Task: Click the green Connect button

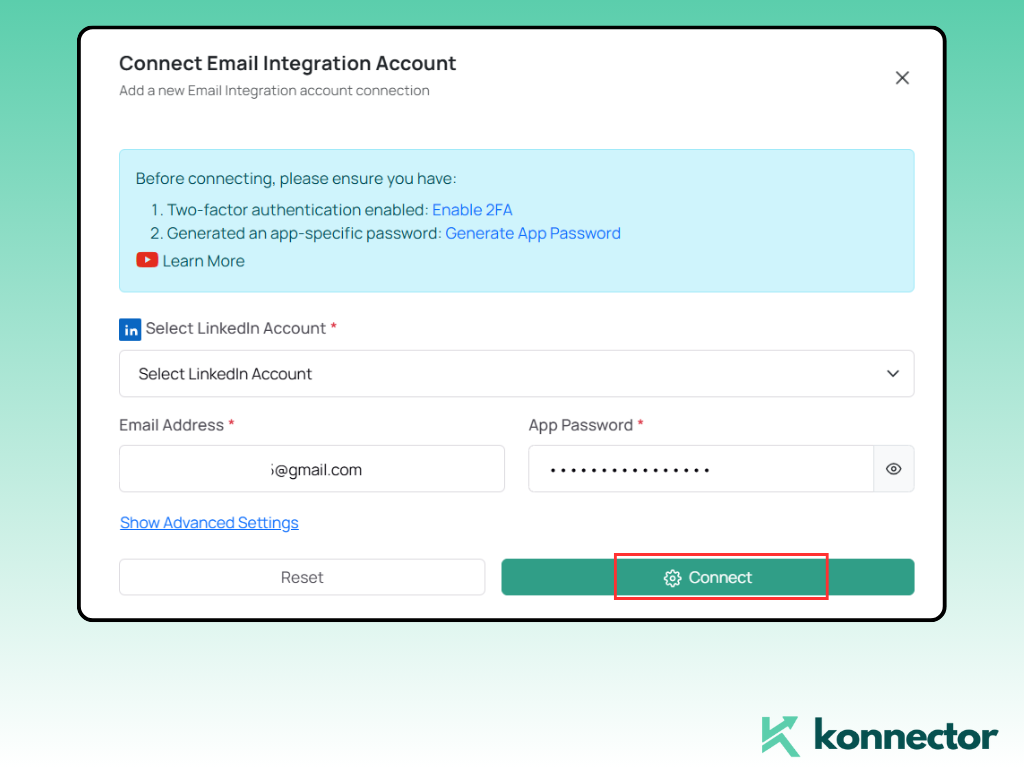Action: click(708, 577)
